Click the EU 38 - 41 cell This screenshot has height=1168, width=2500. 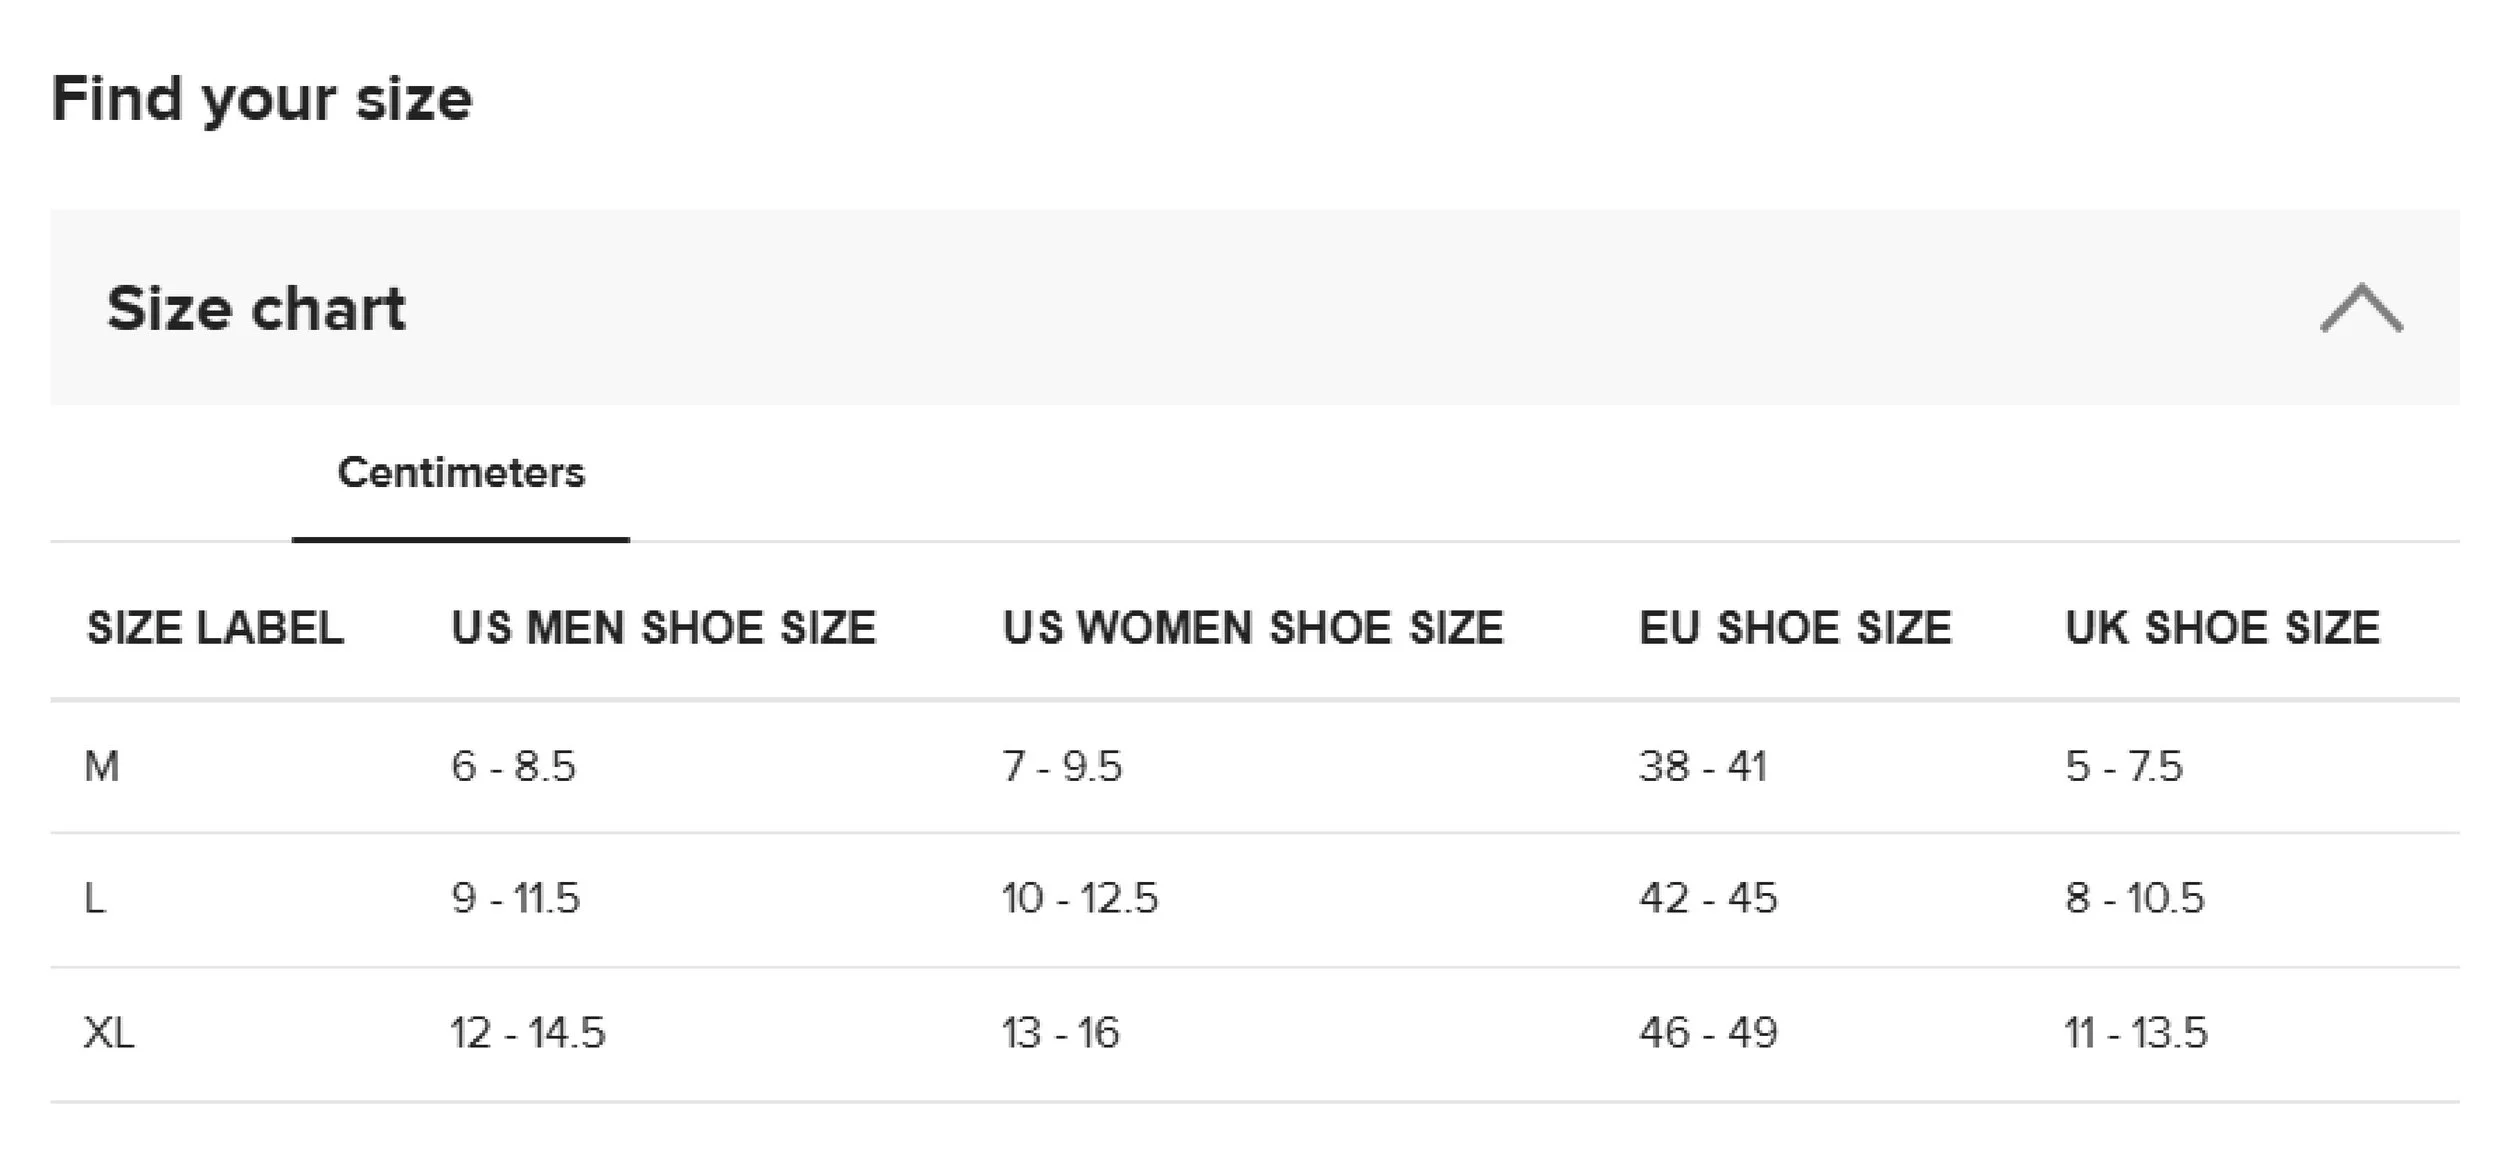[x=1703, y=767]
